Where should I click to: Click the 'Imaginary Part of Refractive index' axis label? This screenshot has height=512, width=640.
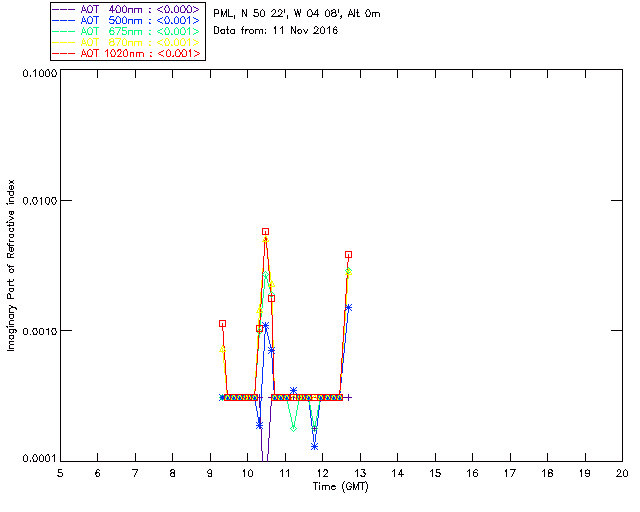[x=11, y=265]
